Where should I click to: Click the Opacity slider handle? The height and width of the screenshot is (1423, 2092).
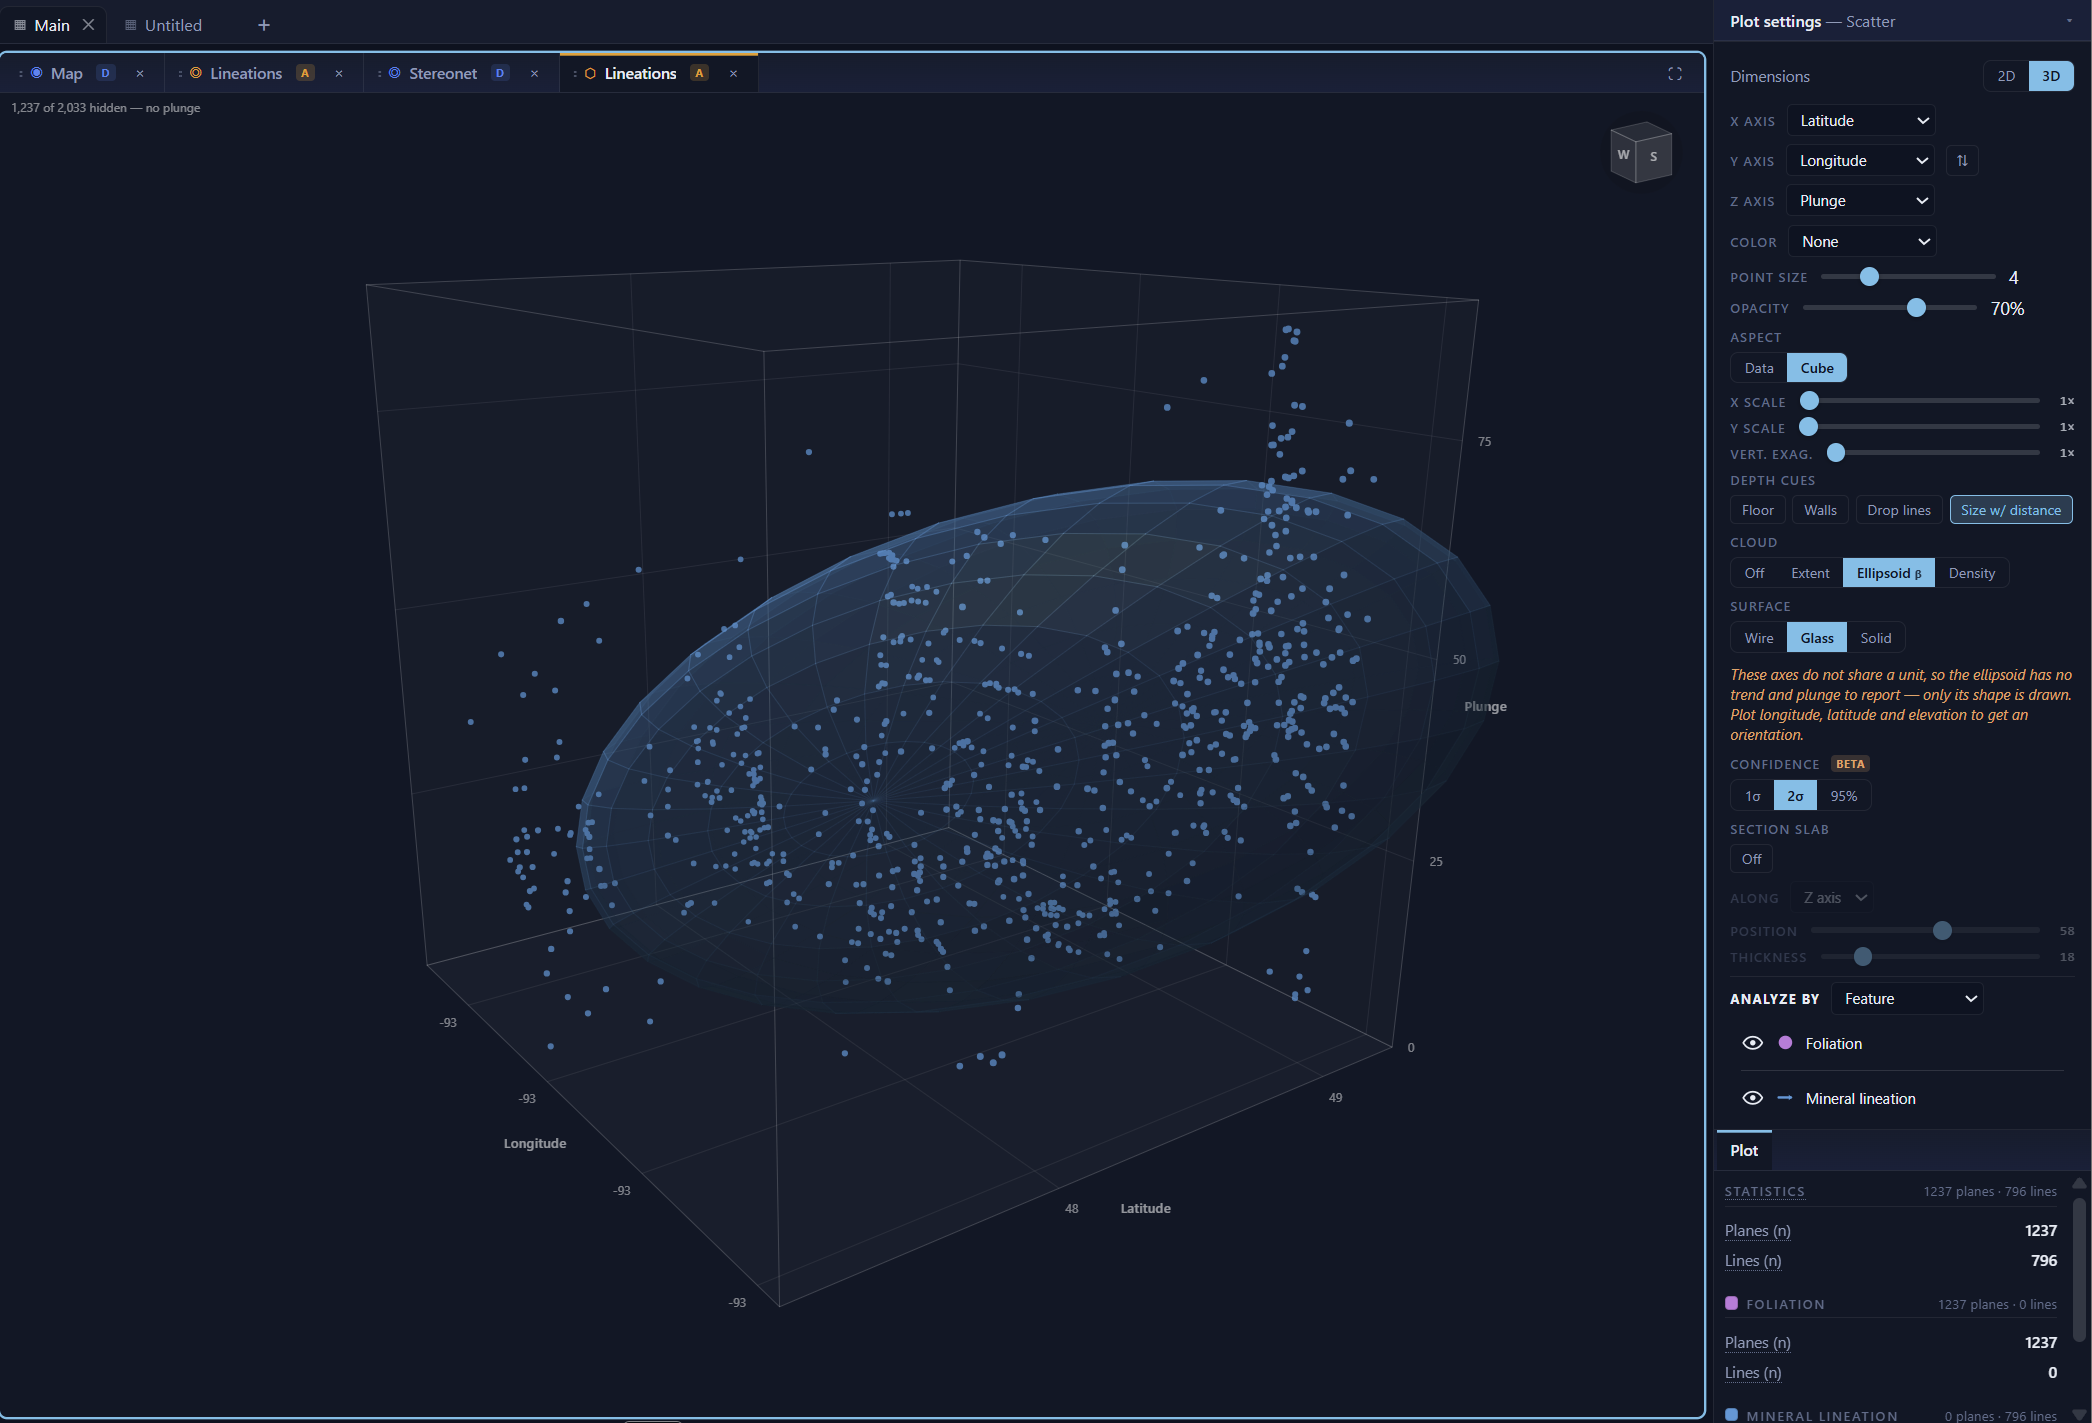[1916, 308]
